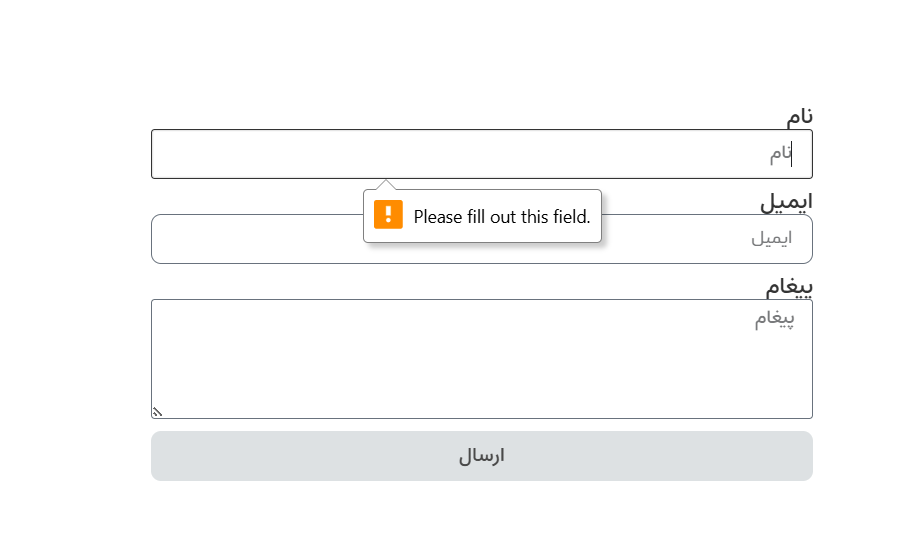Click the empty middle of پیغام textarea
The image size is (922, 534).
(x=482, y=365)
